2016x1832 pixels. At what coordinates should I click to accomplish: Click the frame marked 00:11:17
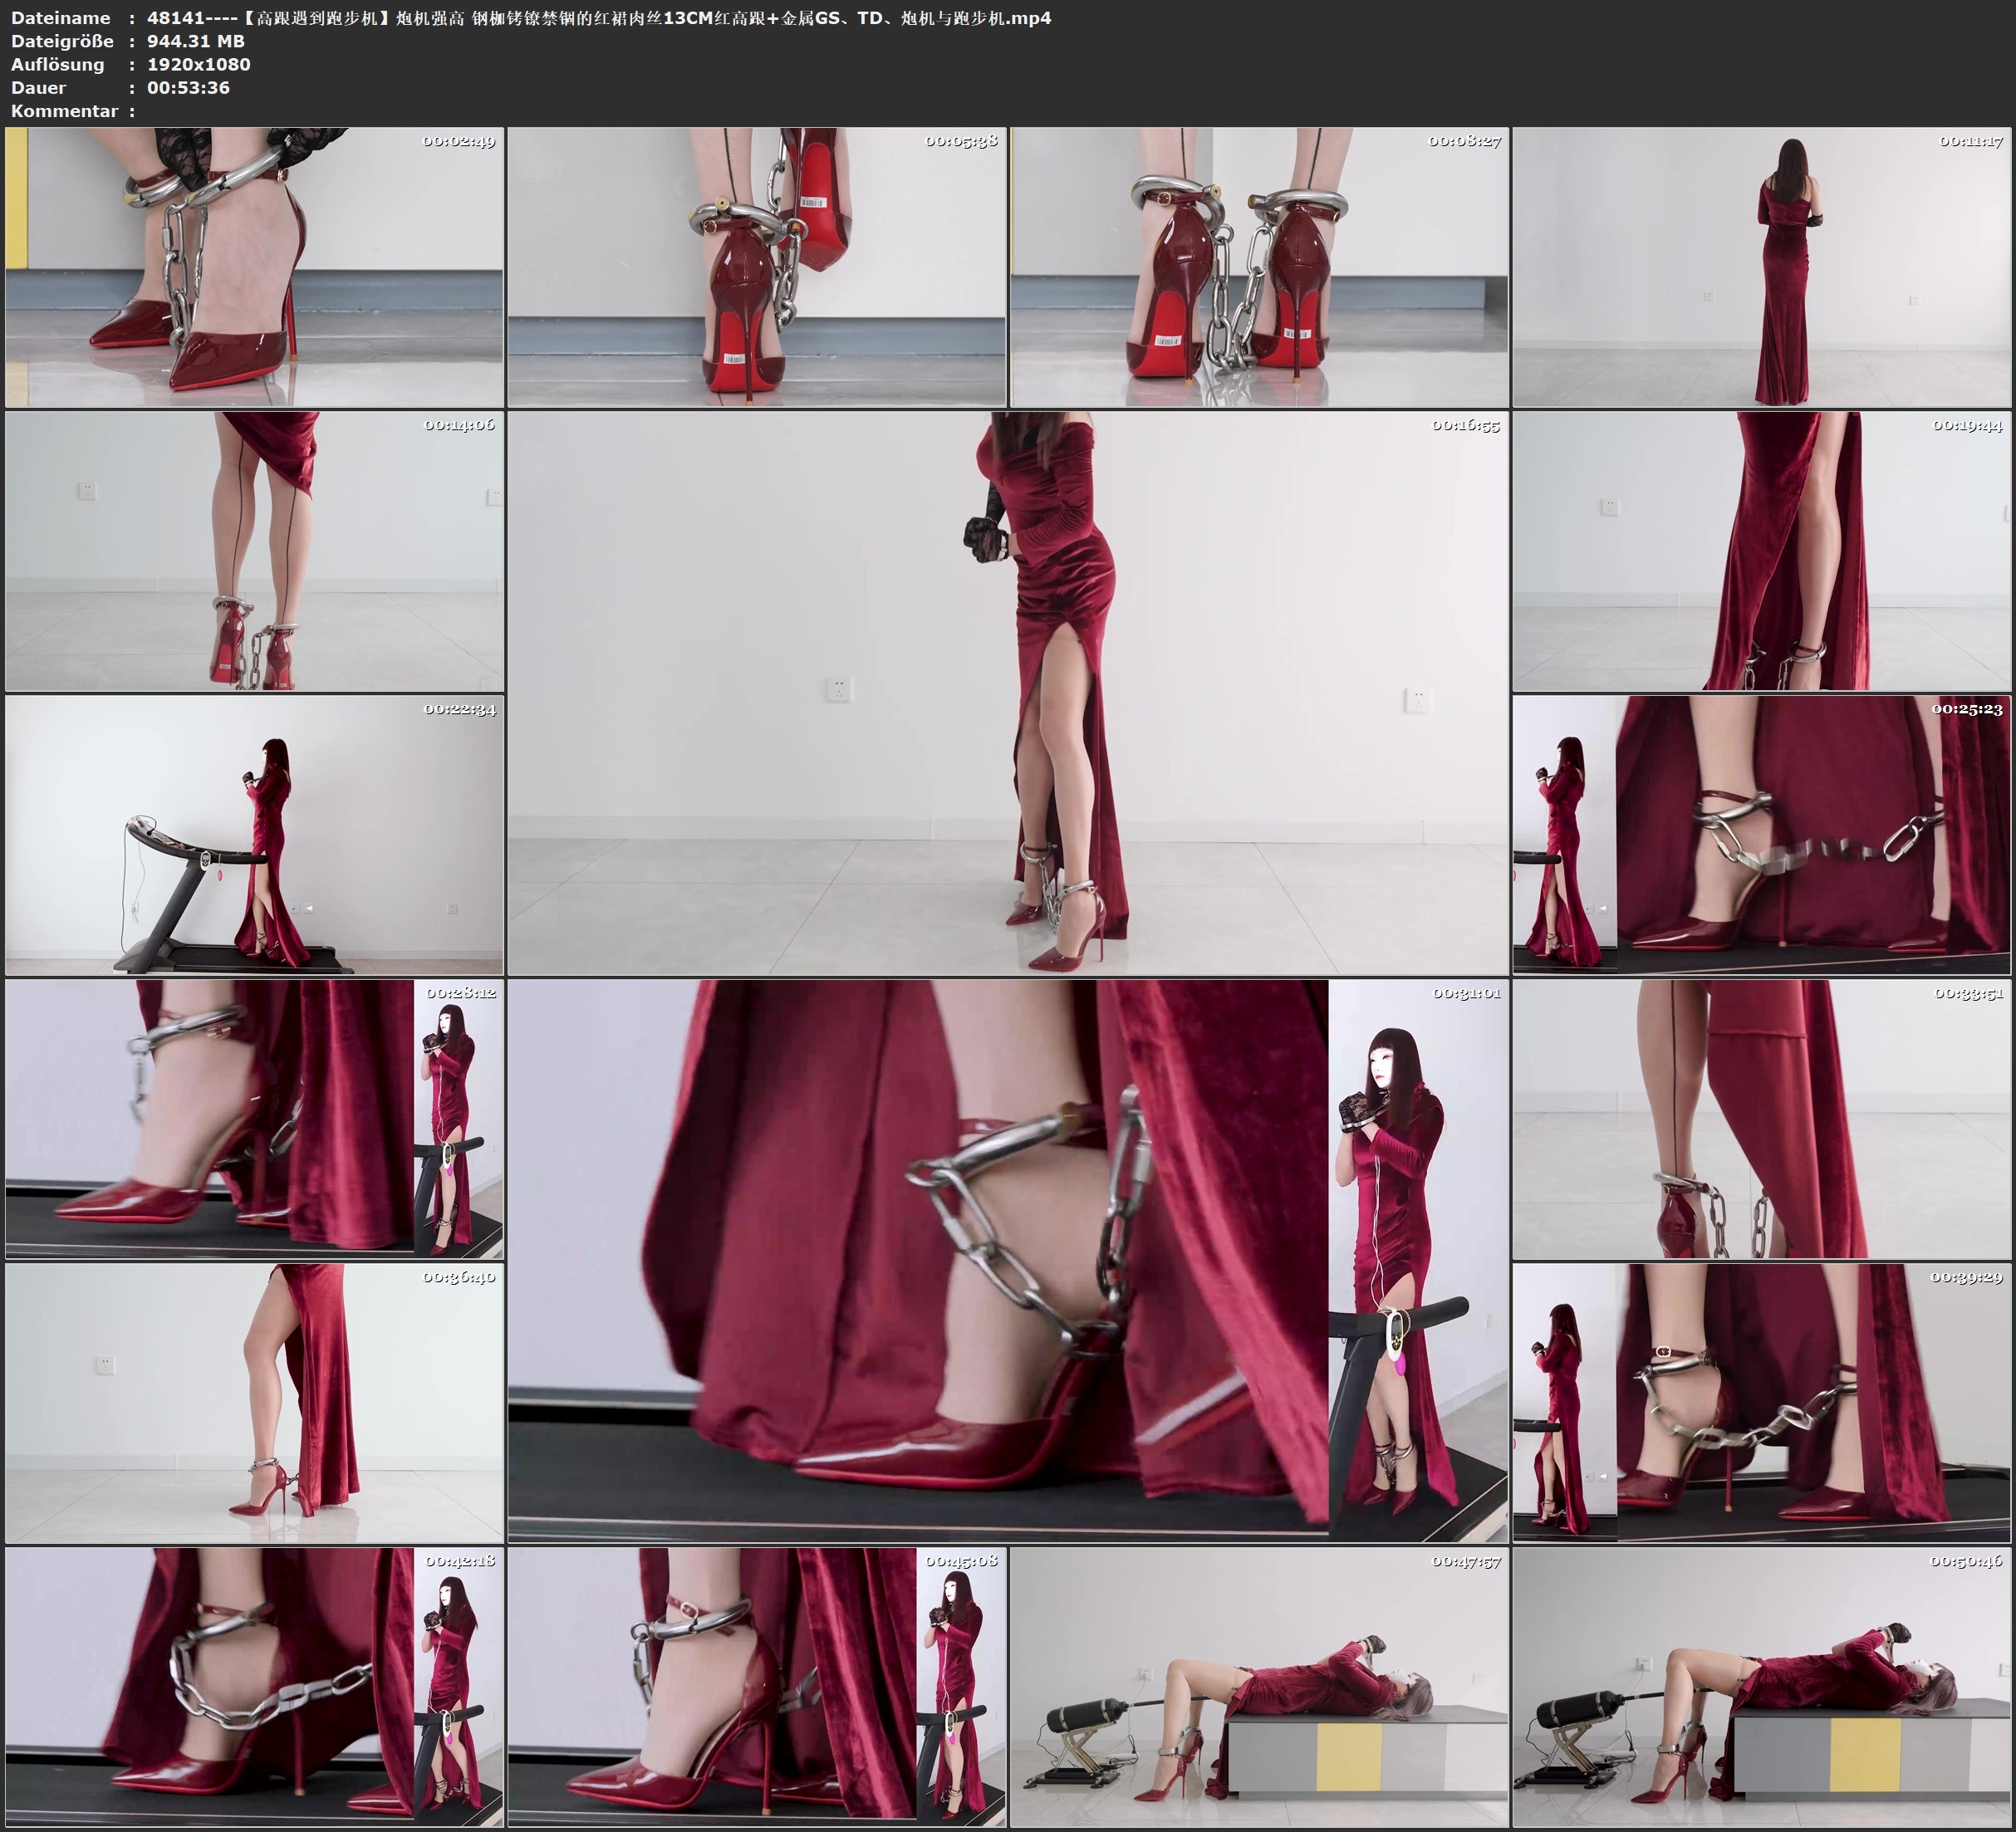point(1762,267)
